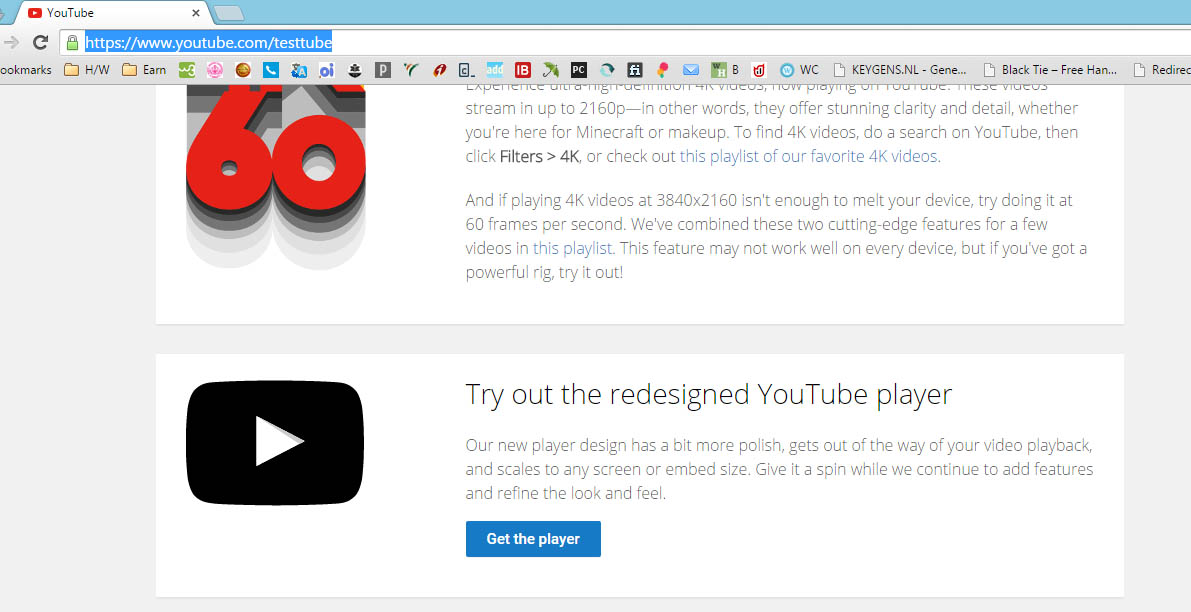The height and width of the screenshot is (612, 1191).
Task: Open the 'ookmarks' bookmark bar item
Action: [x=26, y=70]
